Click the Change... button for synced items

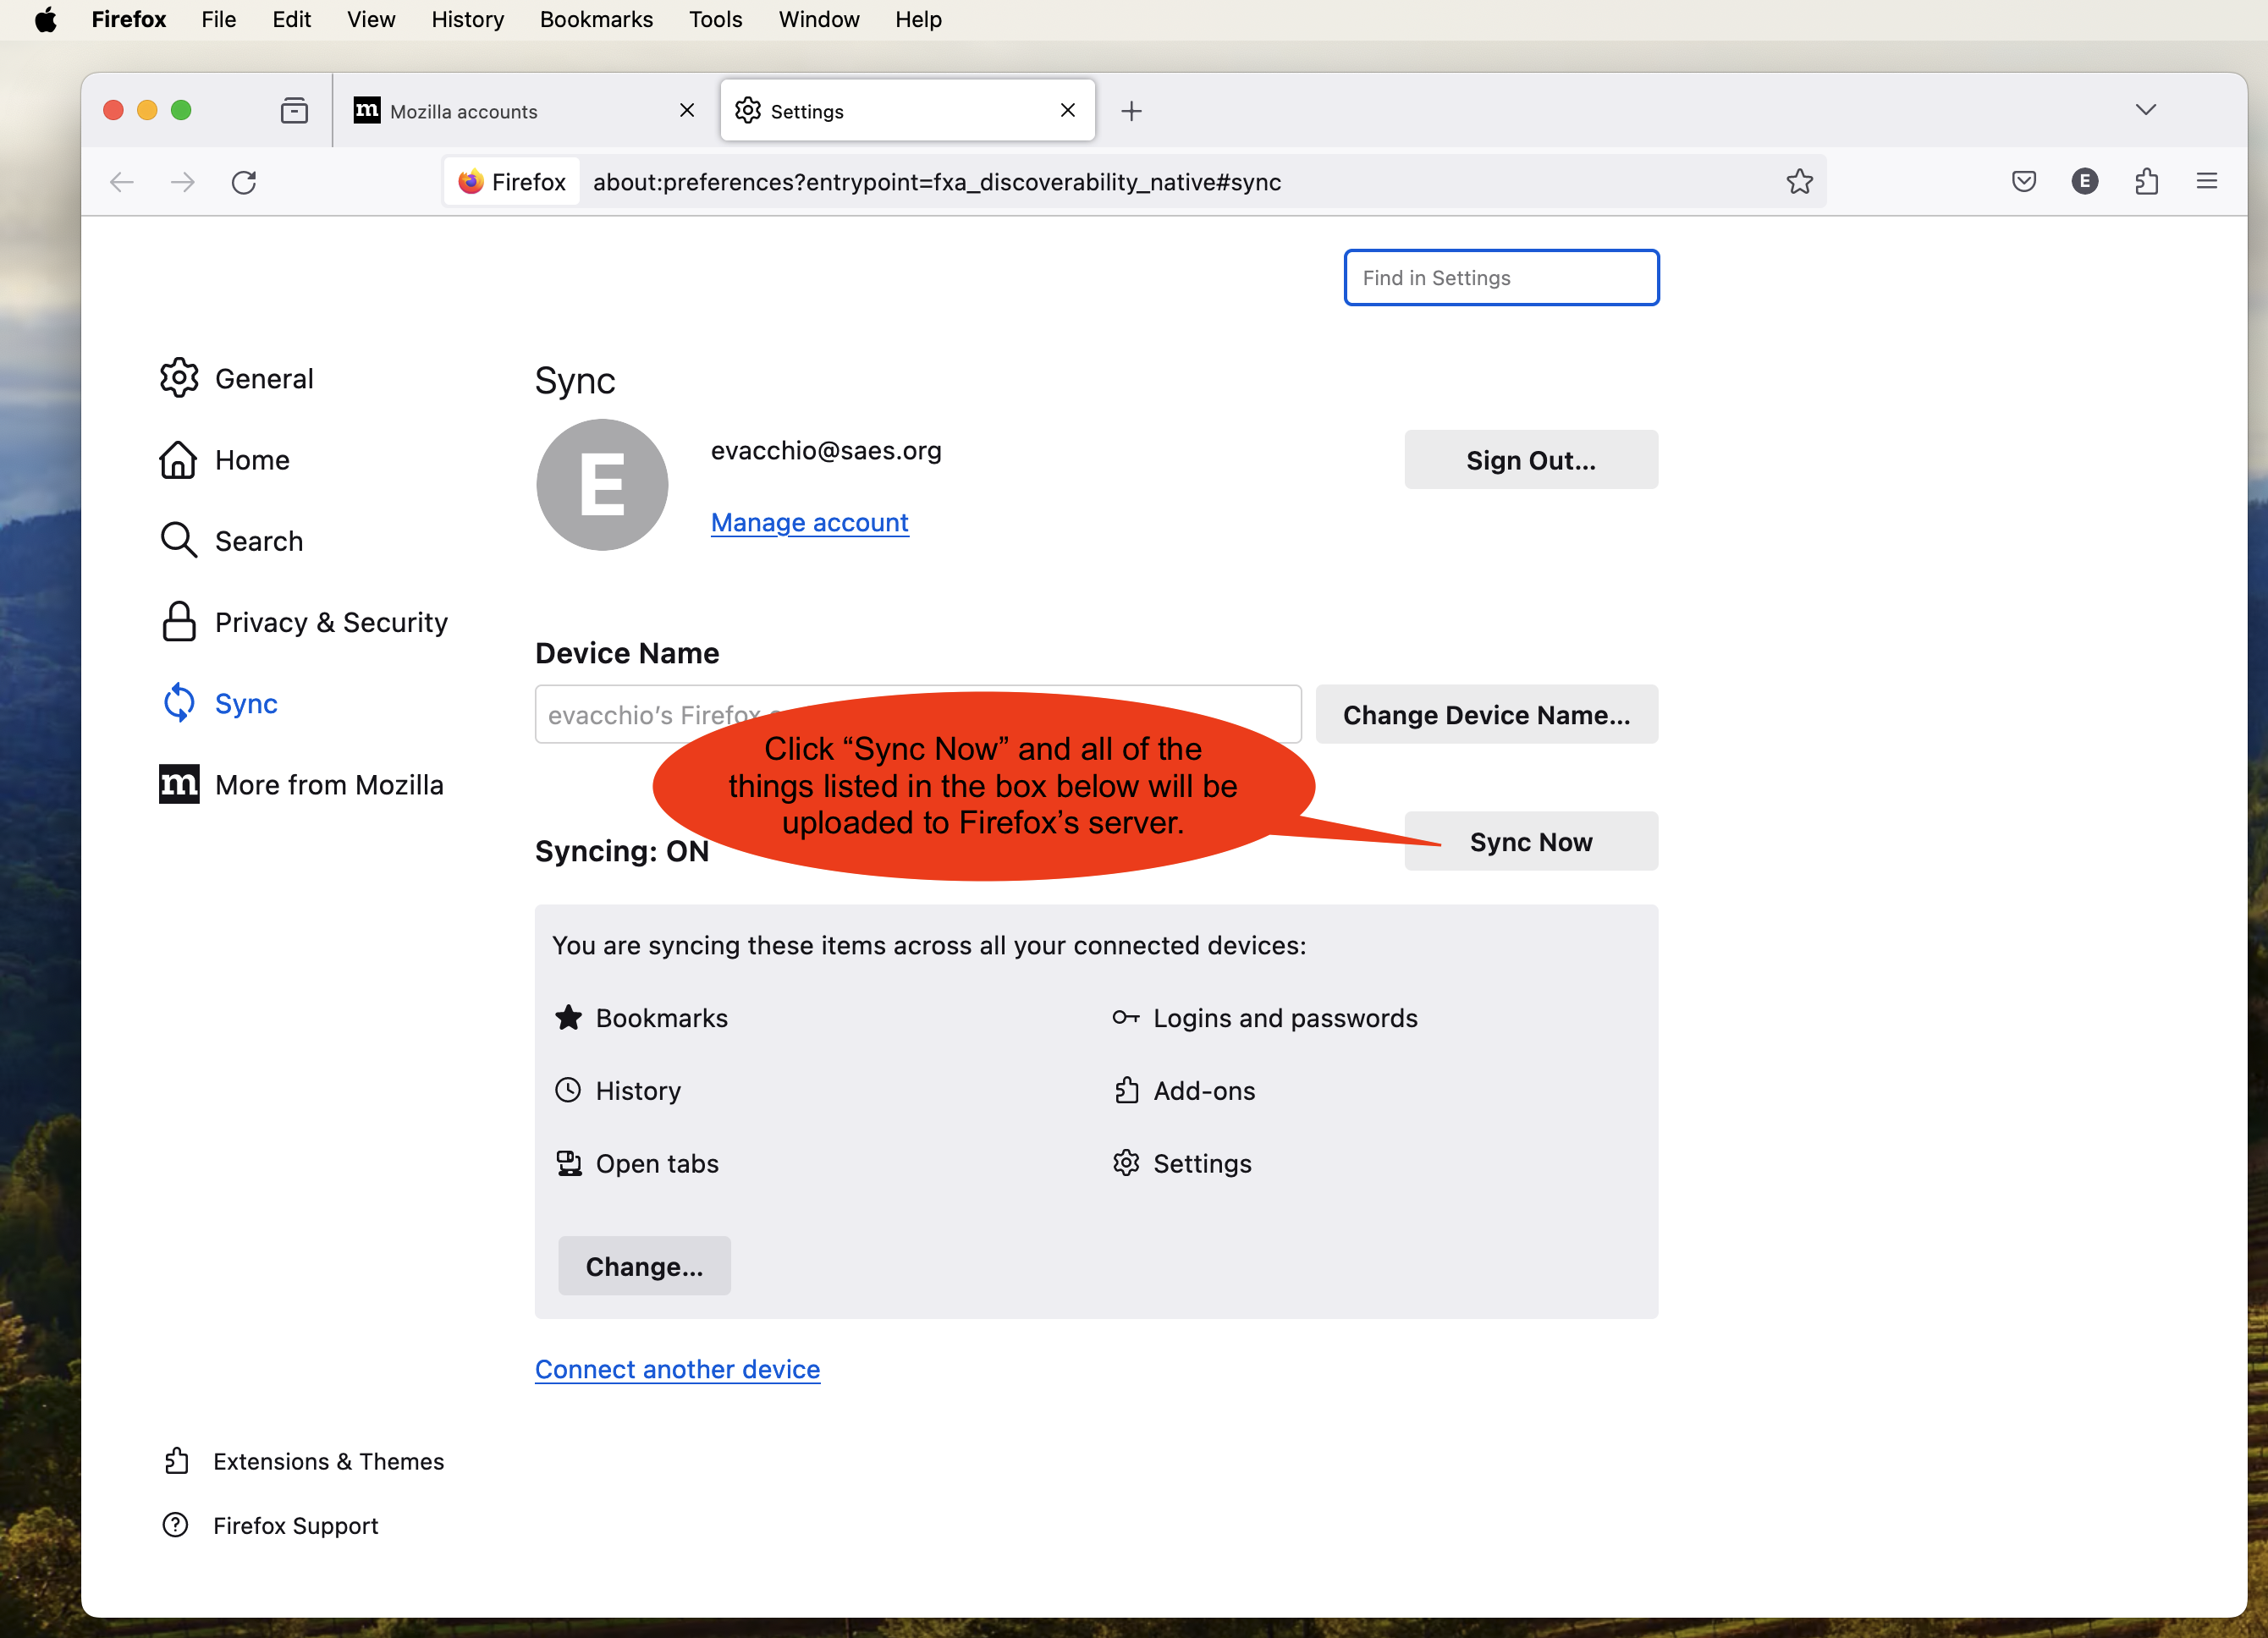click(x=644, y=1266)
